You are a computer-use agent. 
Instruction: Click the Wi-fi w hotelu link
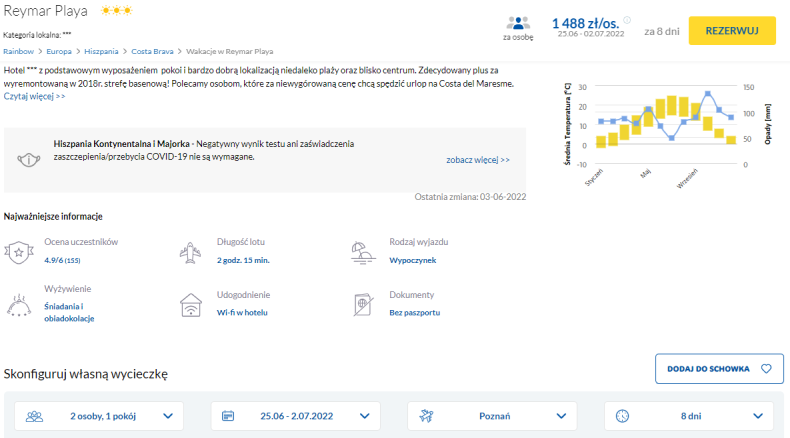pyautogui.click(x=242, y=312)
